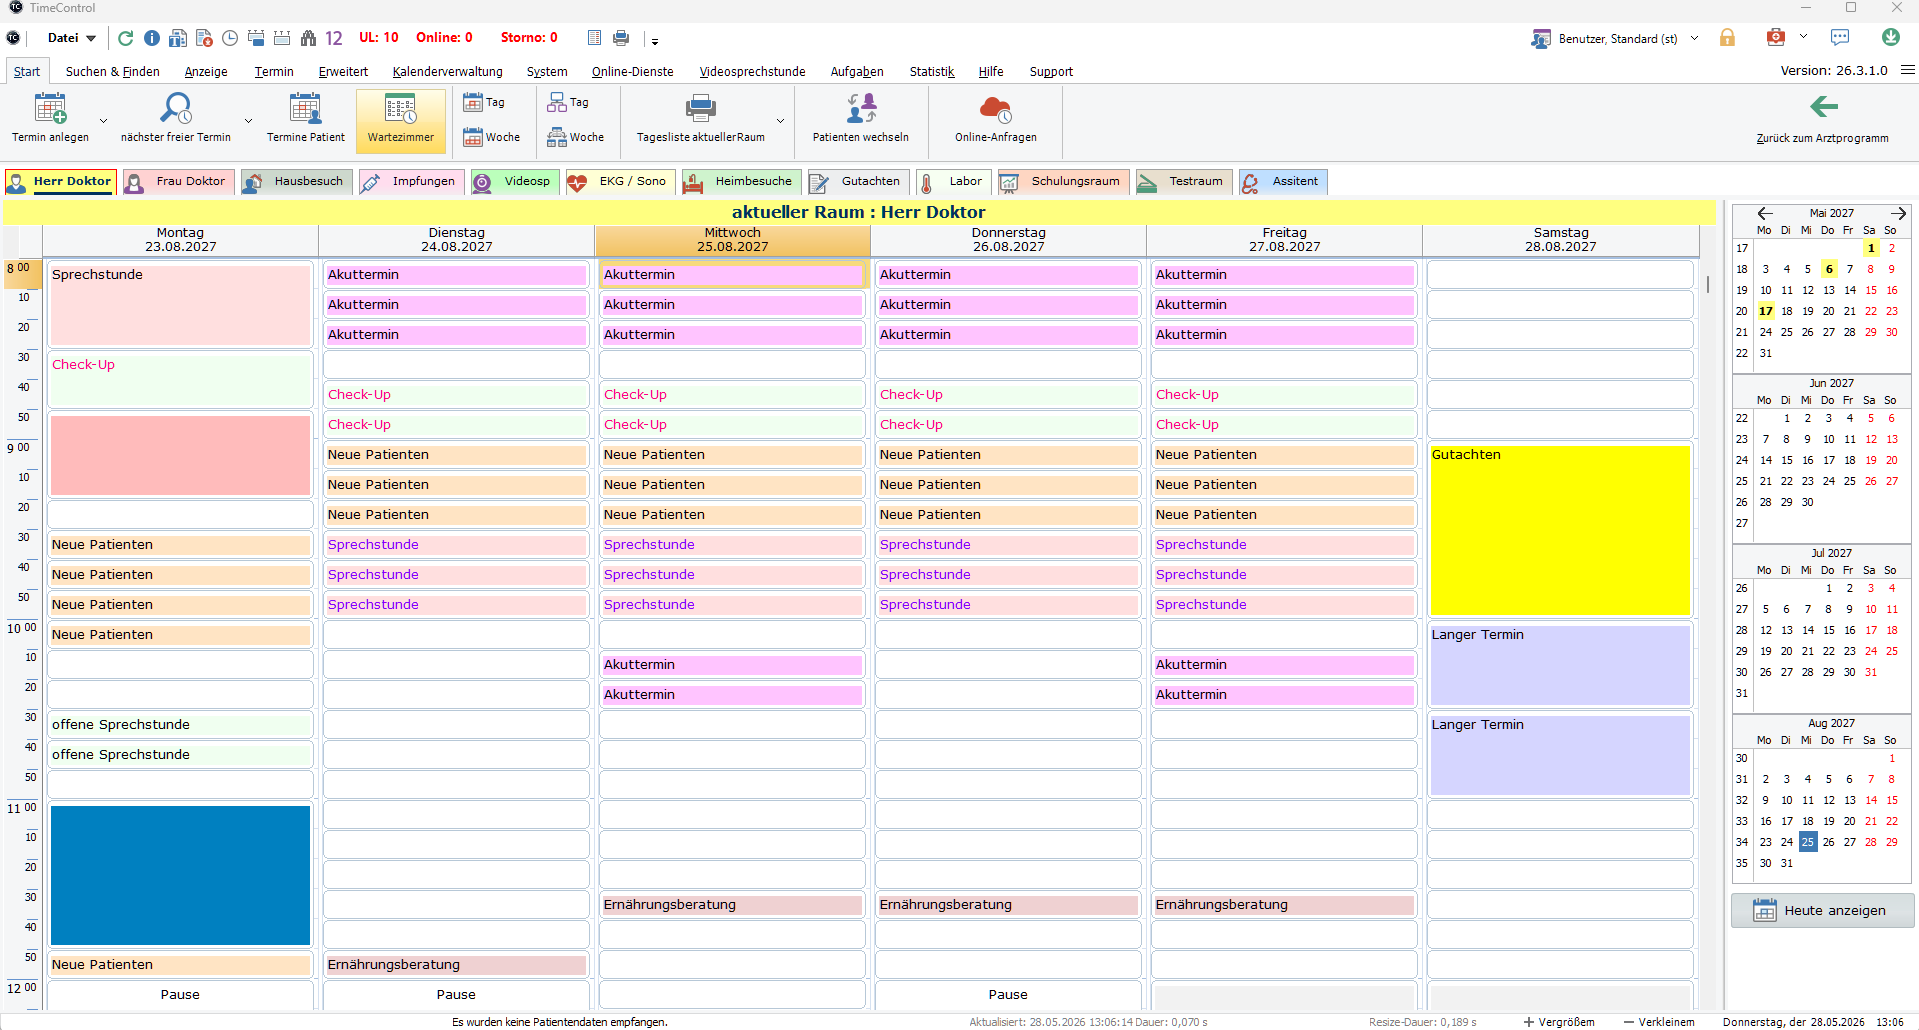1919x1030 pixels.
Task: Open the Statistik ribbon tab
Action: 932,71
